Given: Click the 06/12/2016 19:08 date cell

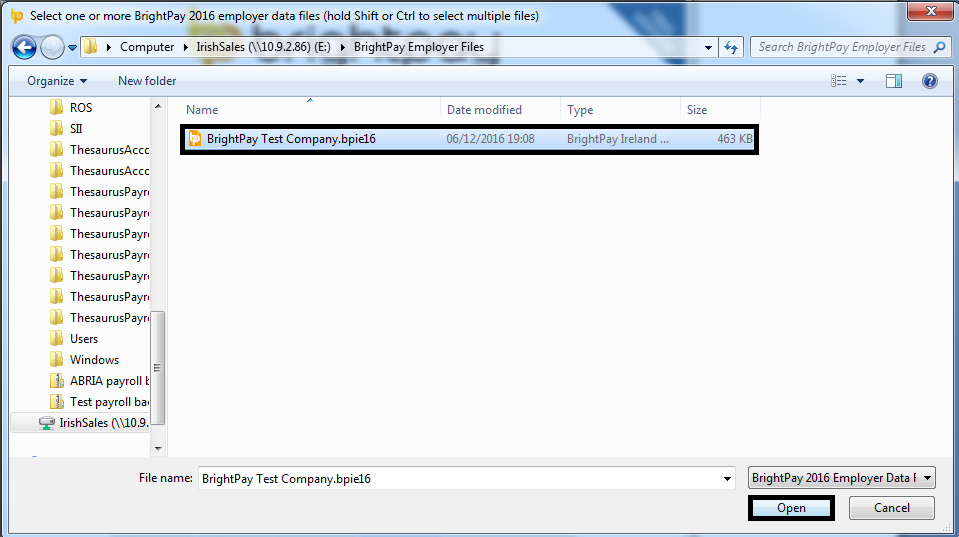Looking at the screenshot, I should [x=491, y=139].
